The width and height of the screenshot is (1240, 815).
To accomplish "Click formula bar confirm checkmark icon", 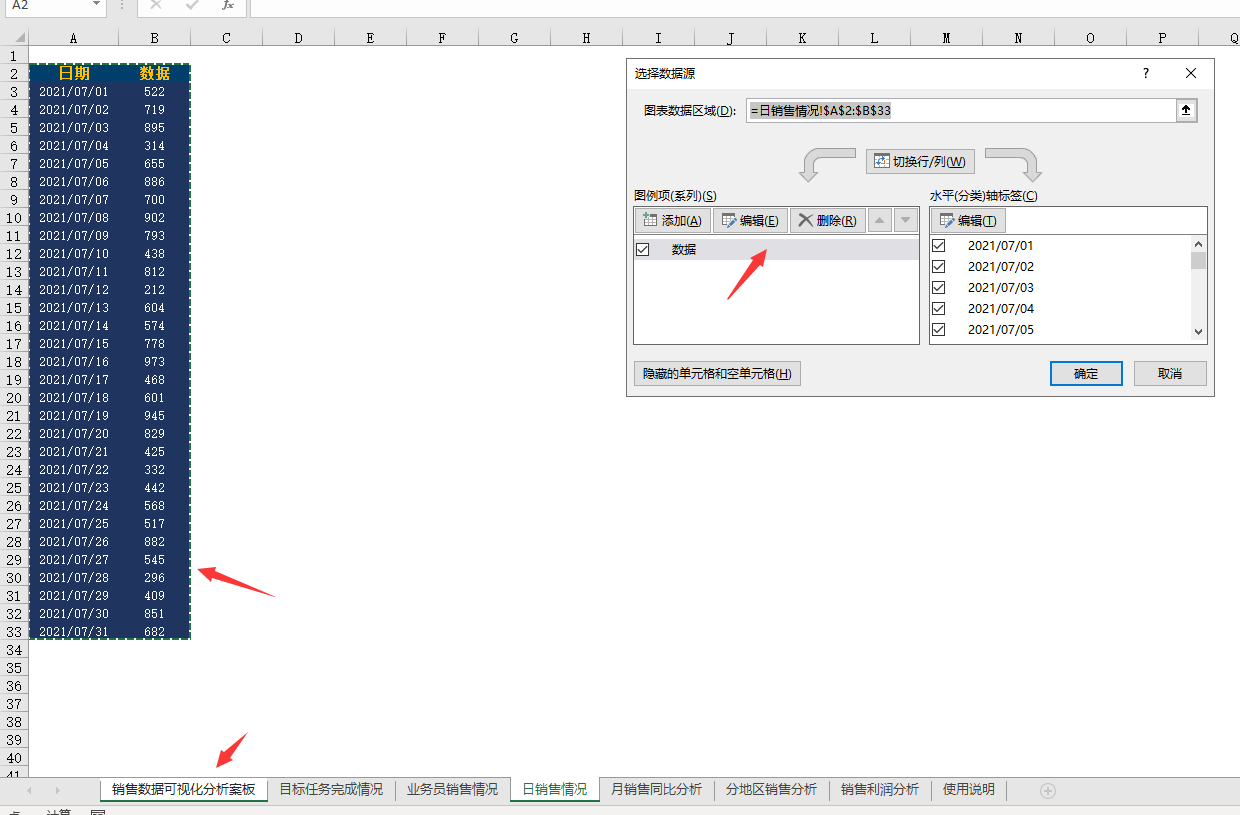I will [192, 5].
